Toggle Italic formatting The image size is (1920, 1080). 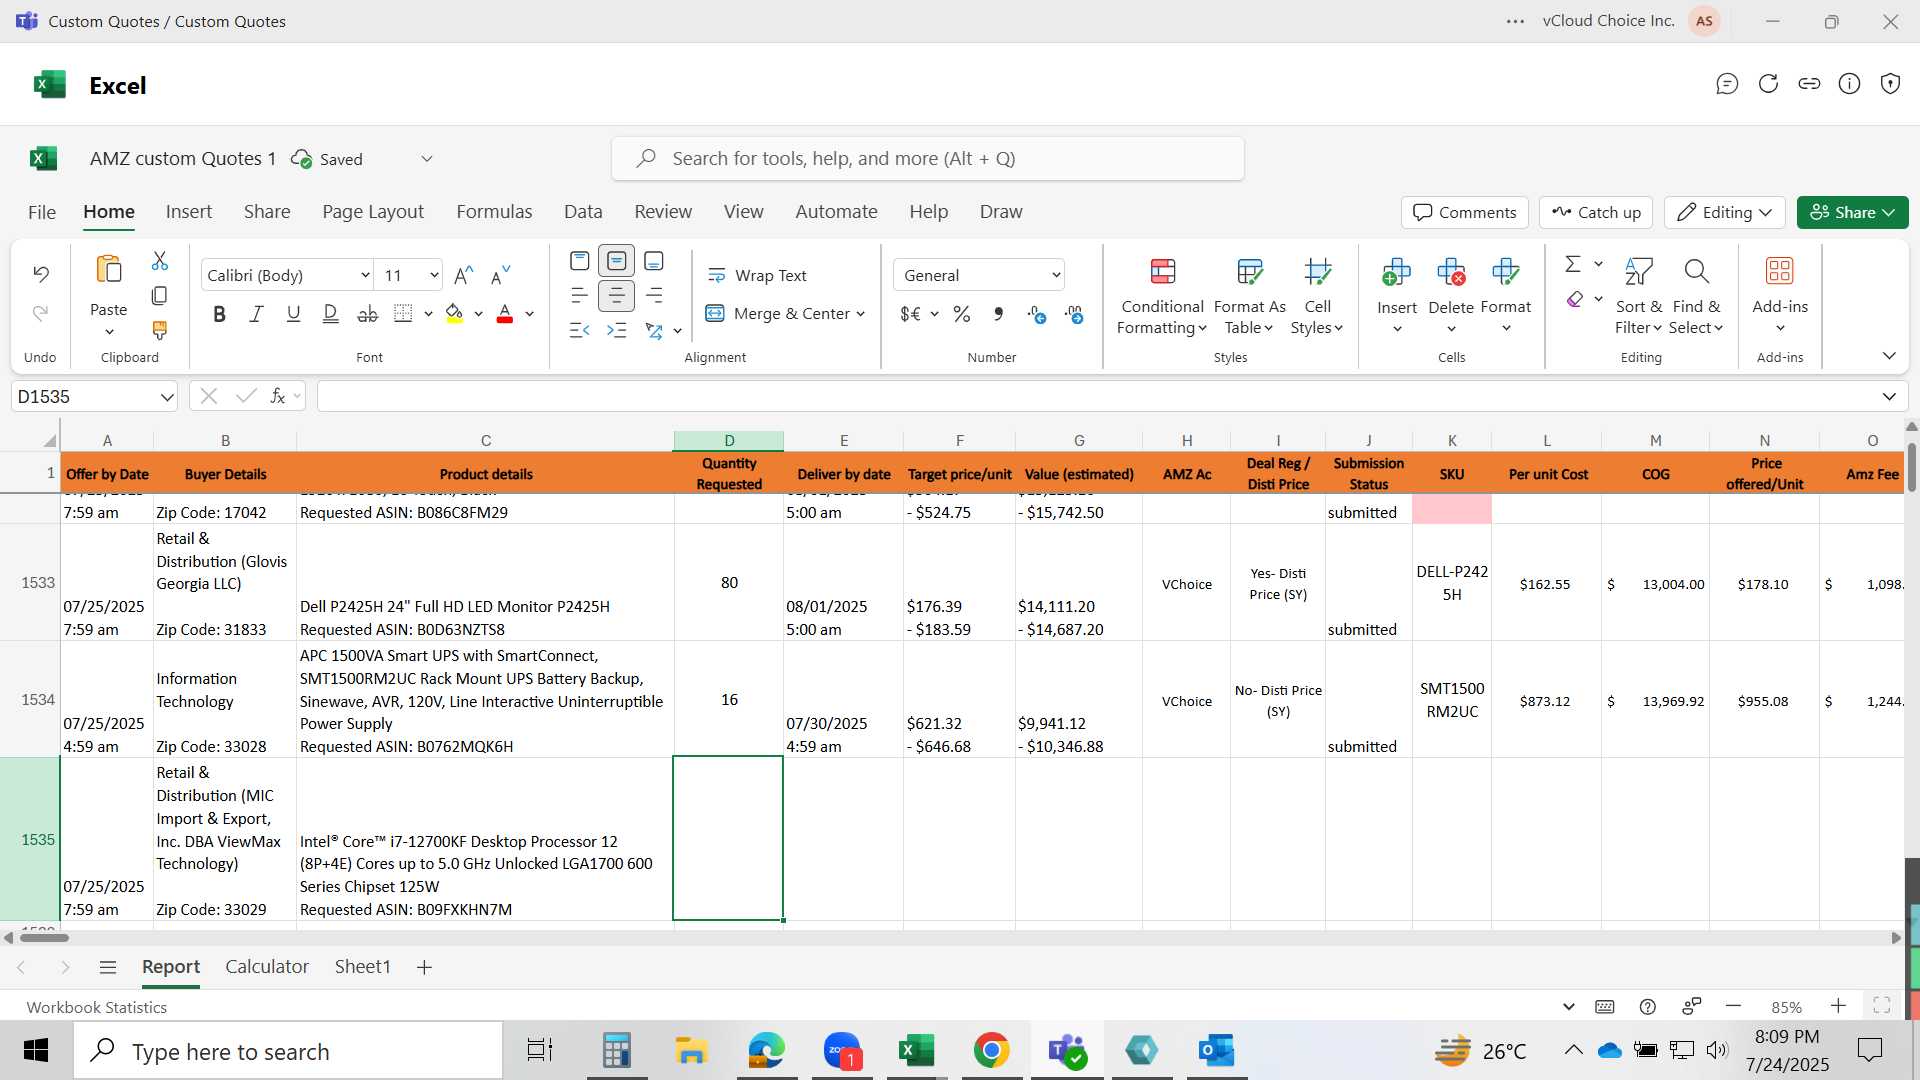pos(256,314)
